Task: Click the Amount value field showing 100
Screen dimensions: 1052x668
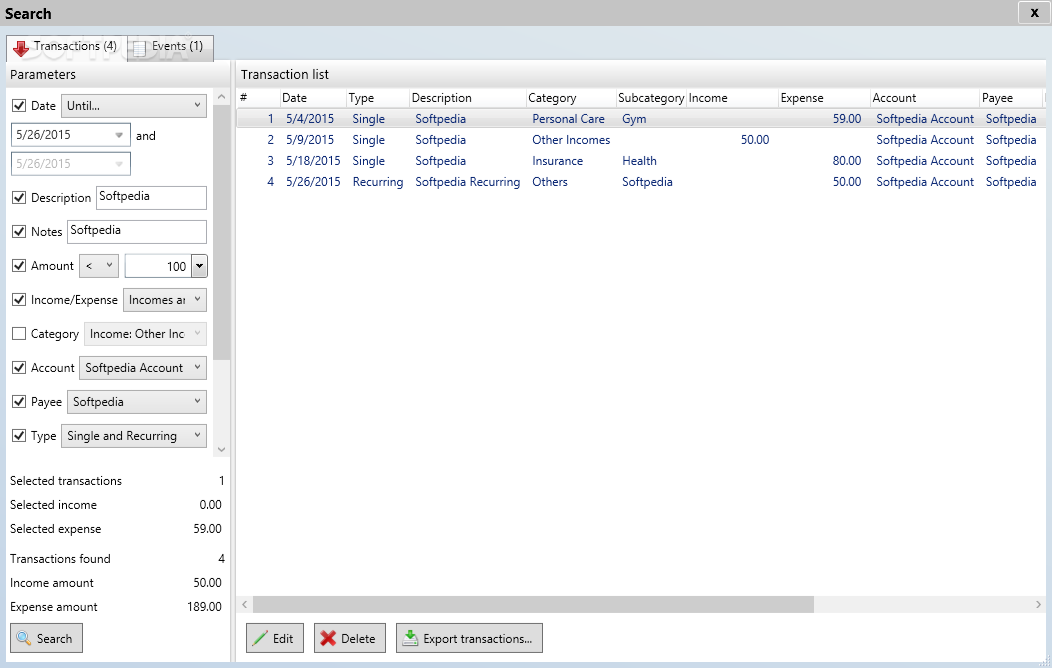Action: tap(158, 266)
